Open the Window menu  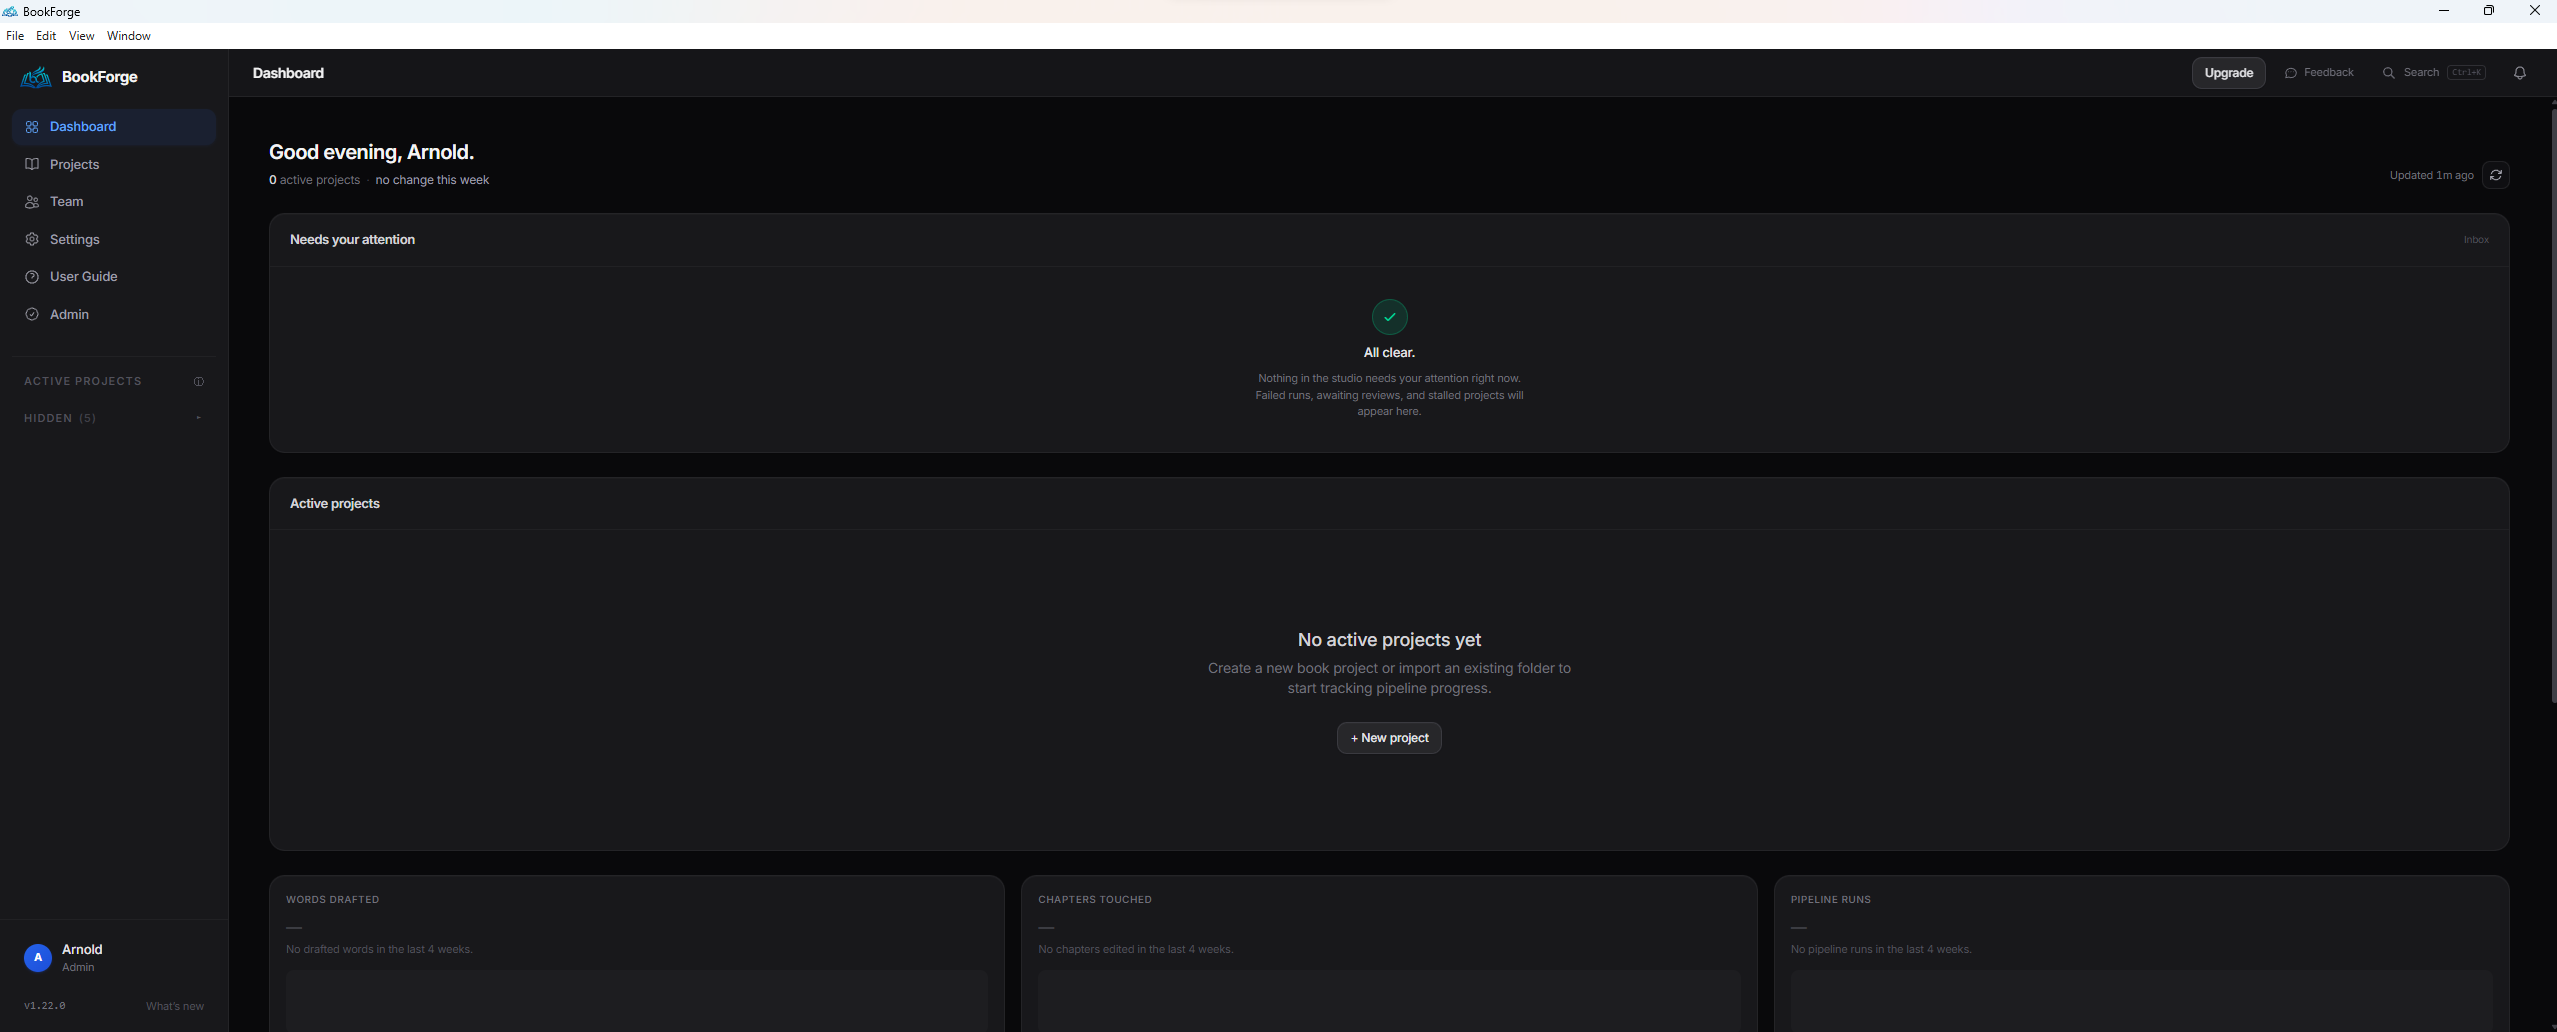129,36
